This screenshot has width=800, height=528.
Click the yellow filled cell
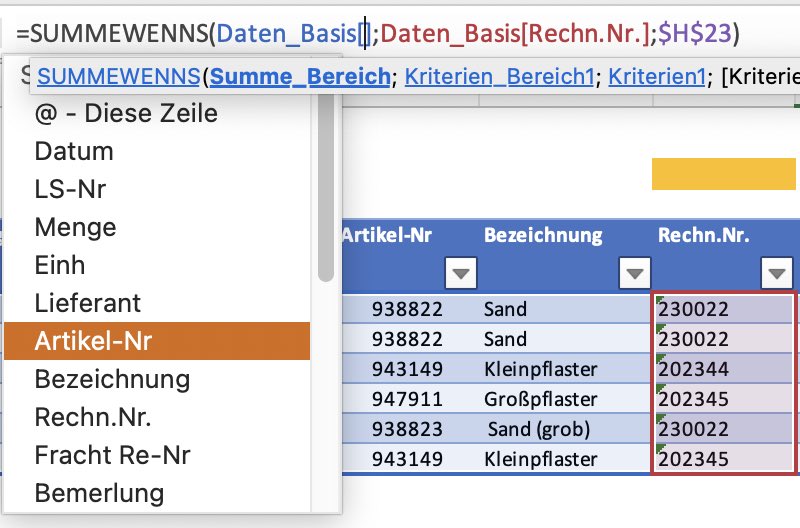tap(723, 174)
